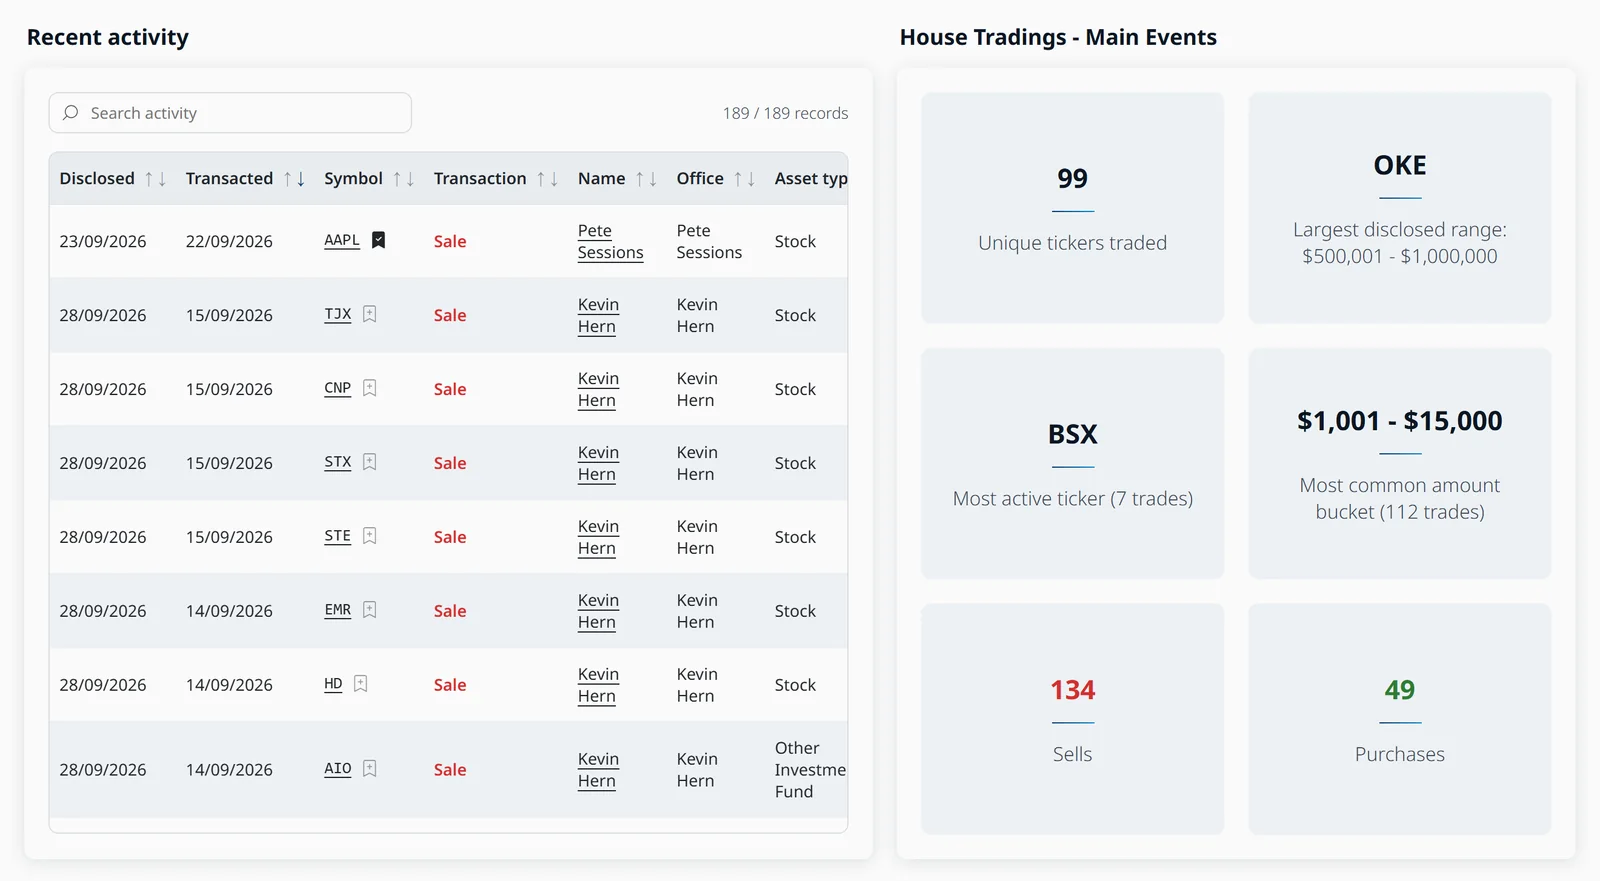Open the underlined Pete Sessions name link
Viewport: 1600px width, 881px height.
[x=610, y=242]
